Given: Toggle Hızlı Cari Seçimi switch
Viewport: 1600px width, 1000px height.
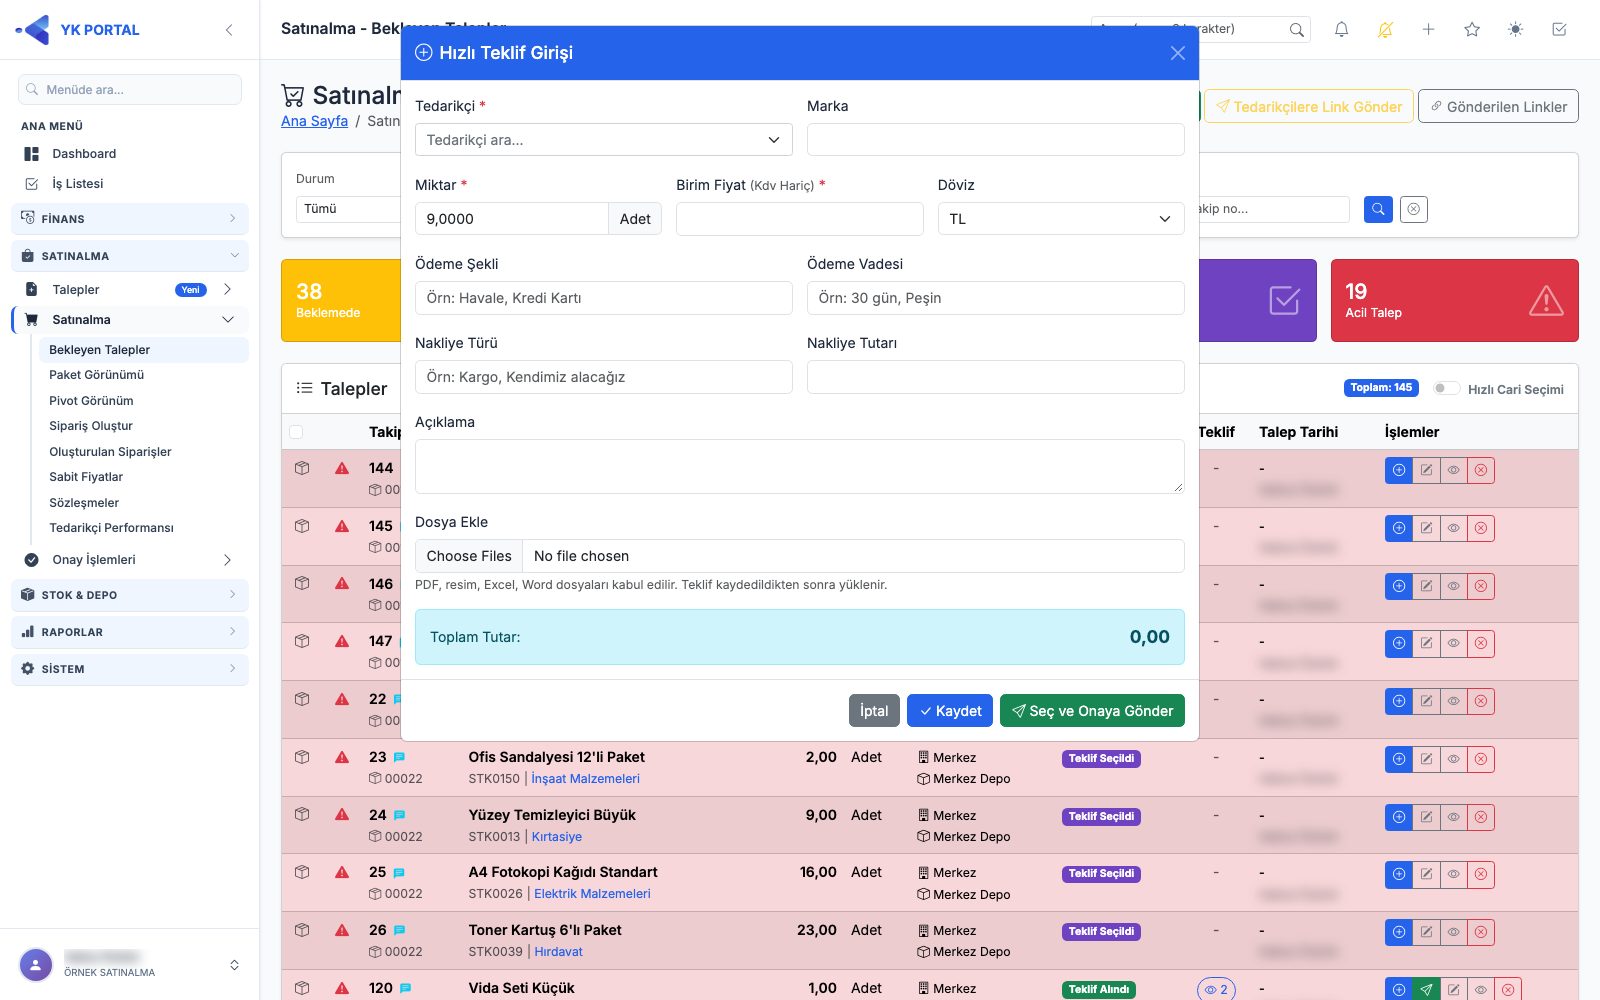Looking at the screenshot, I should coord(1446,388).
